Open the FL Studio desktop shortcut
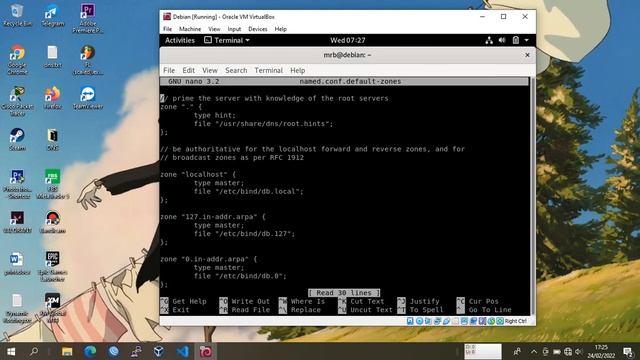This screenshot has height=360, width=640. click(88, 60)
